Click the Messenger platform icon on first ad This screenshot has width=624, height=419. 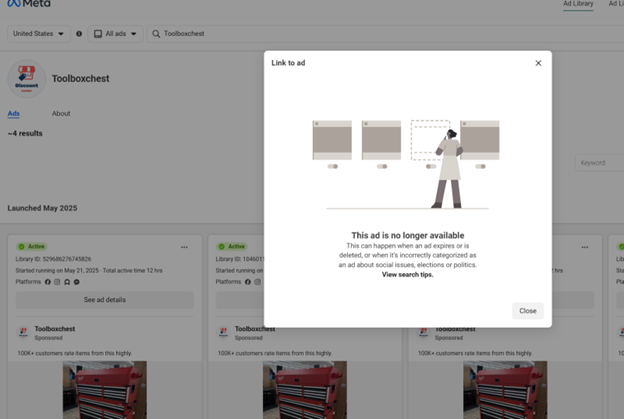(76, 282)
